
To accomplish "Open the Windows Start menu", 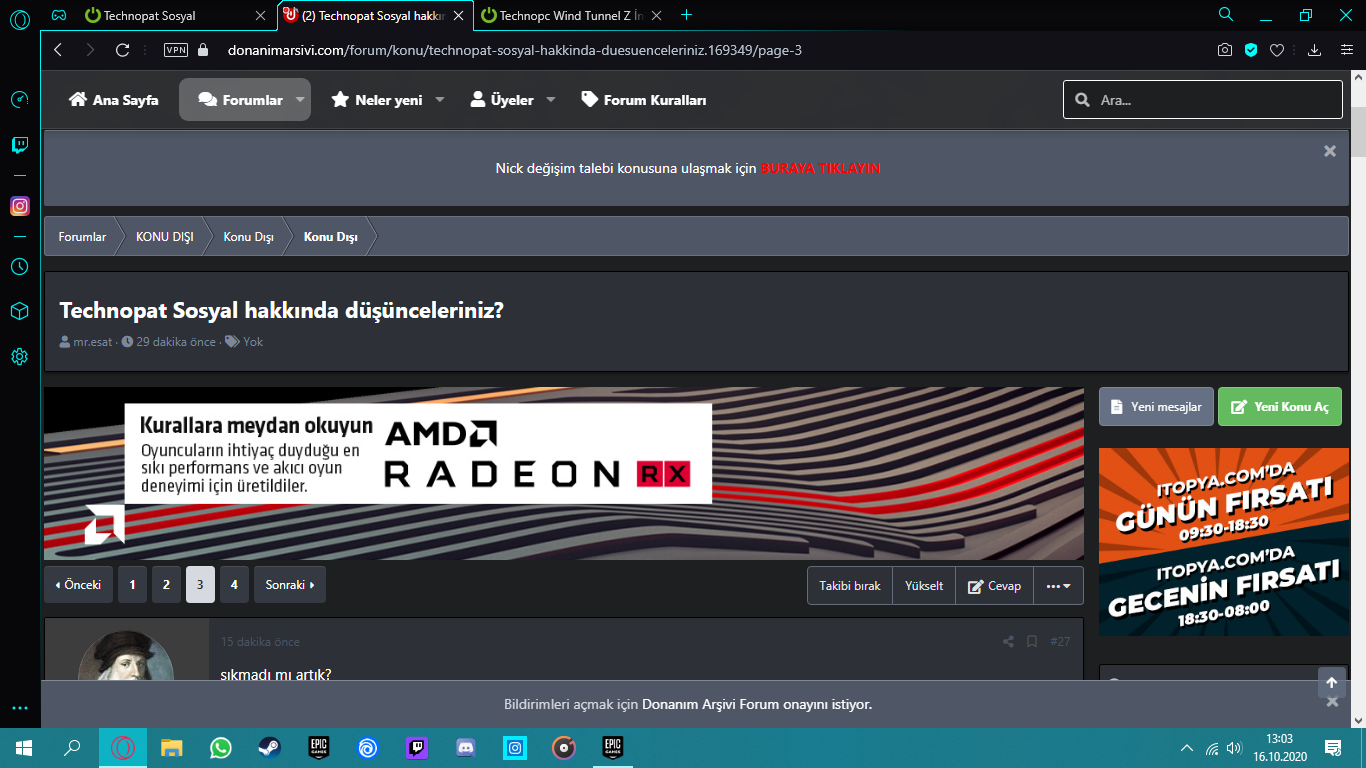I will tap(24, 747).
